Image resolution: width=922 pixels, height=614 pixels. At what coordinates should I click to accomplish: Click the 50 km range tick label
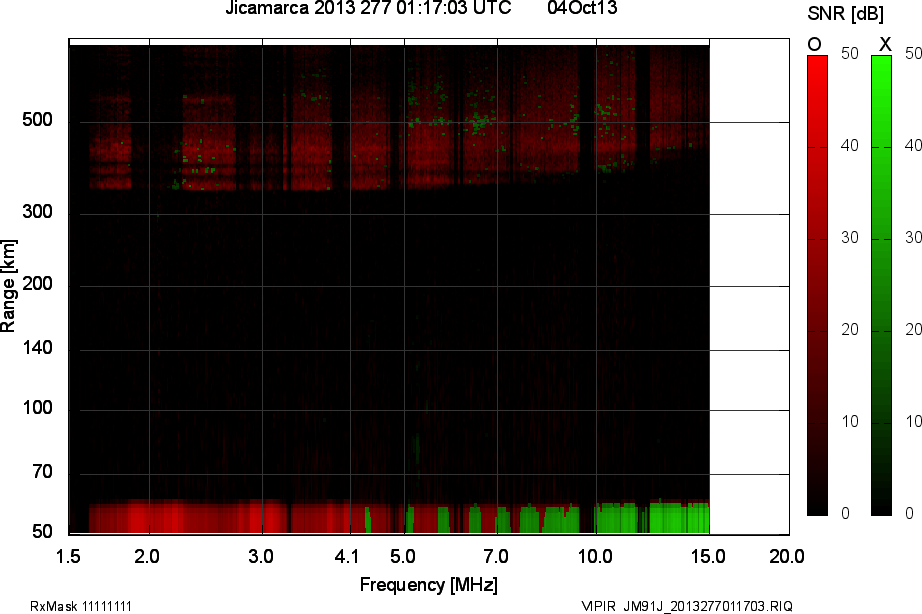(42, 532)
